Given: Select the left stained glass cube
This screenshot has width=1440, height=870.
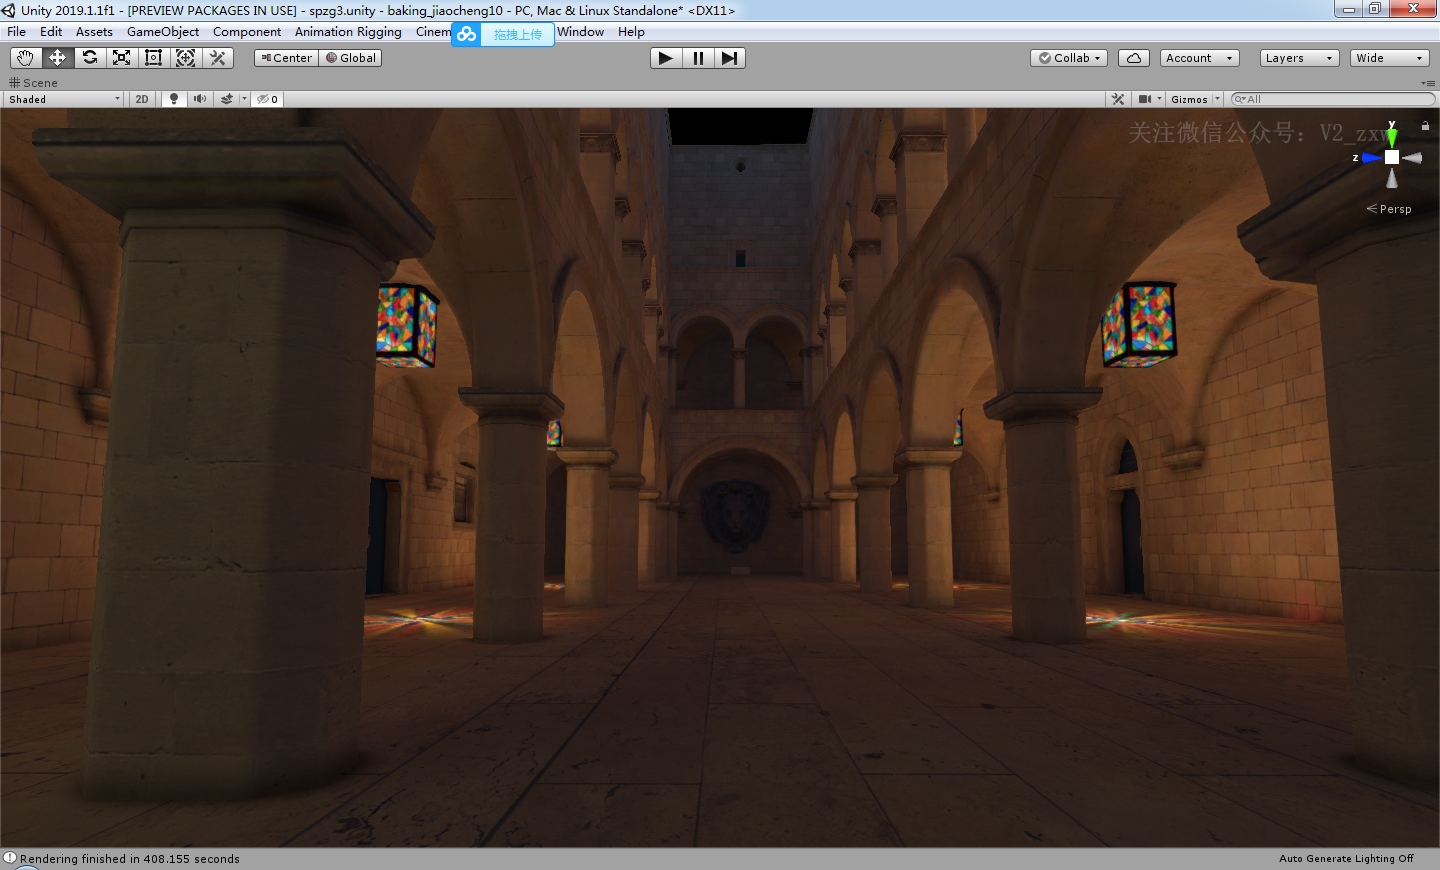Looking at the screenshot, I should (x=407, y=326).
